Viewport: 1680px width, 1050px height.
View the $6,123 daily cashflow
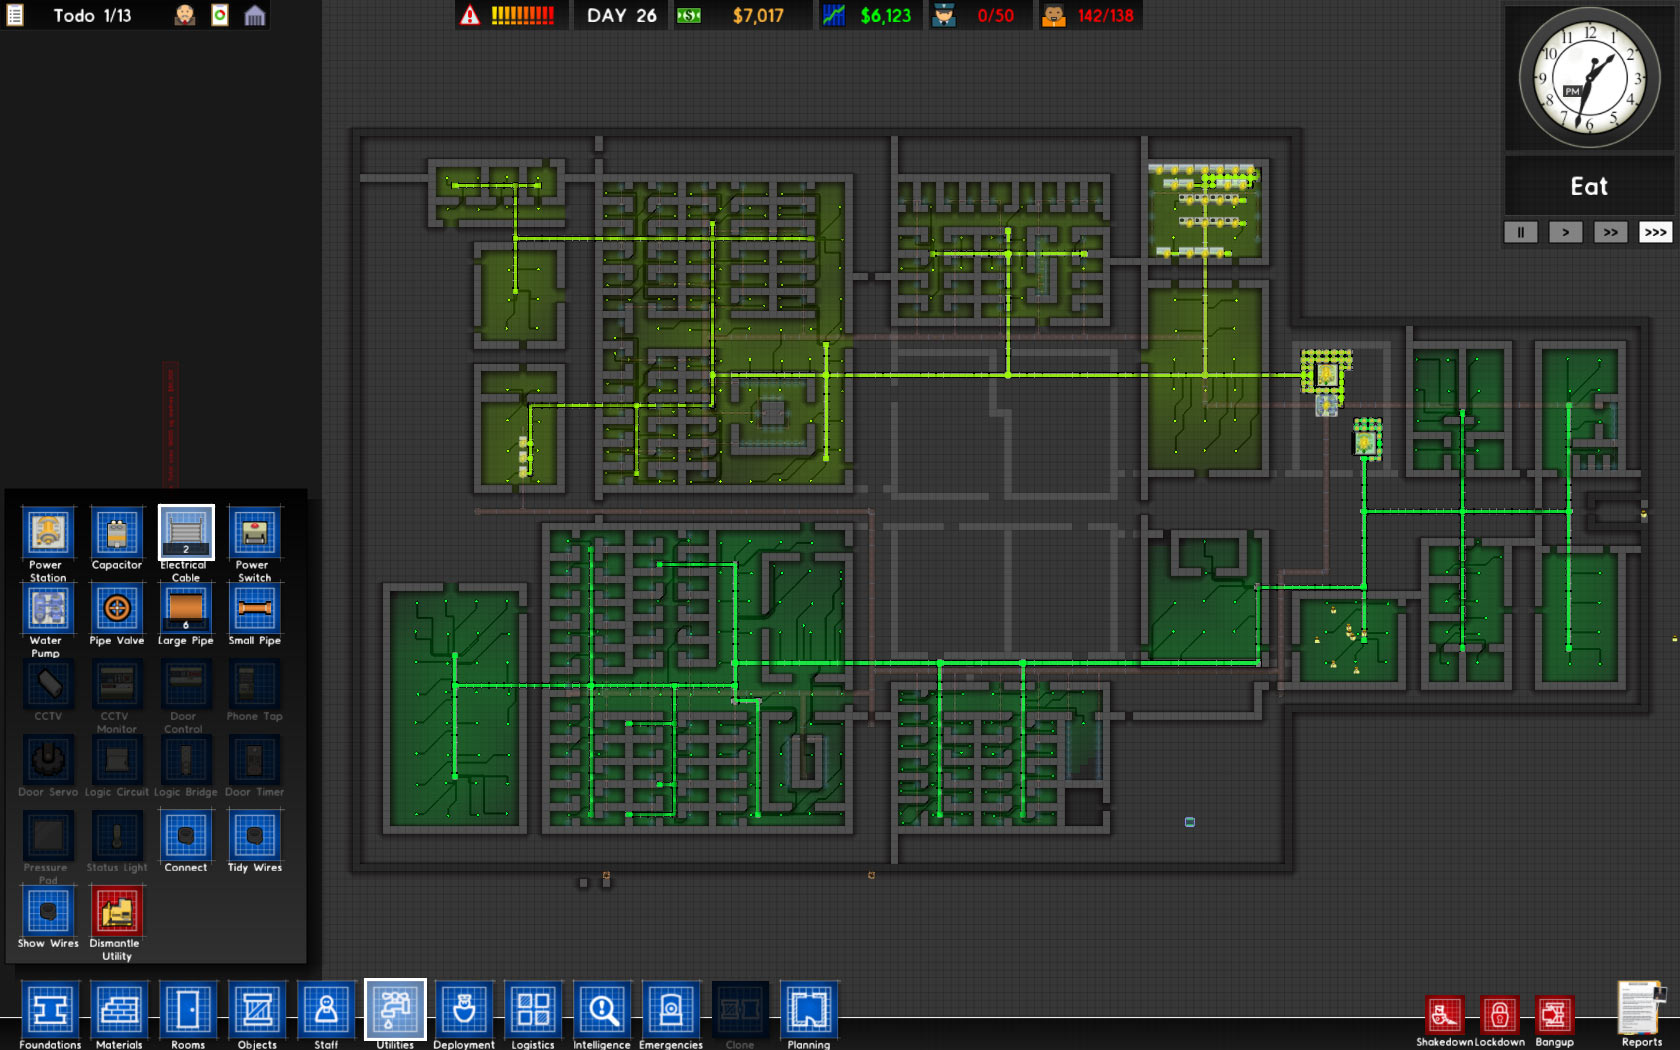[x=886, y=15]
